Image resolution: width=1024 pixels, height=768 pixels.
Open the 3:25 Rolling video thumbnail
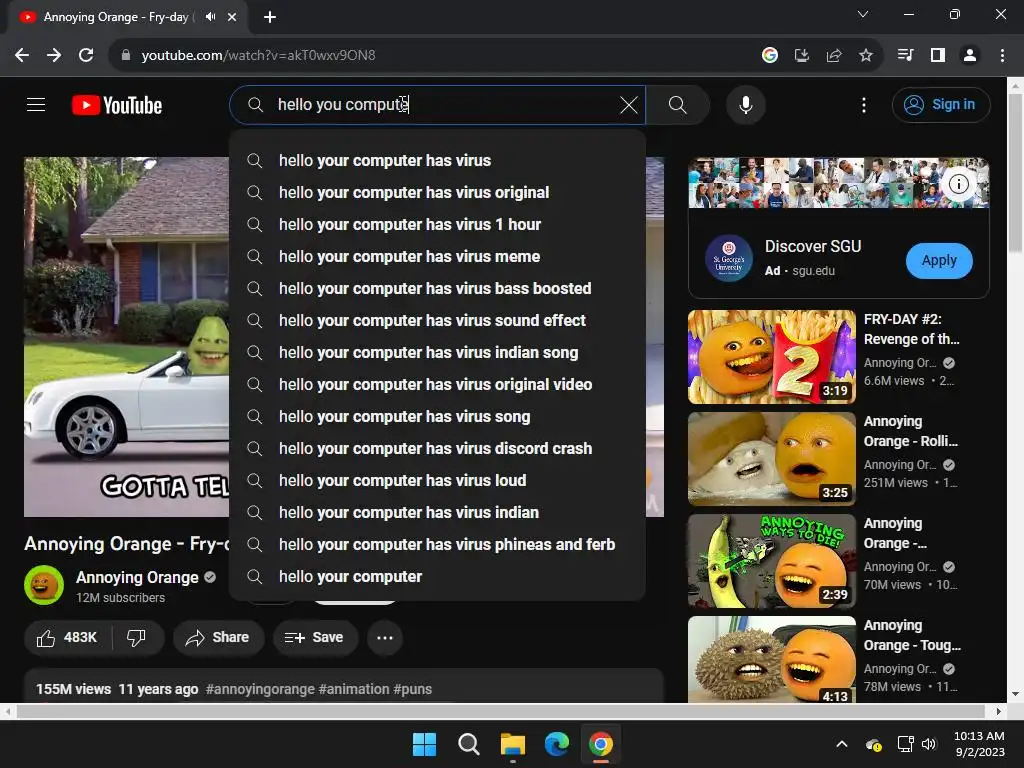pos(772,458)
